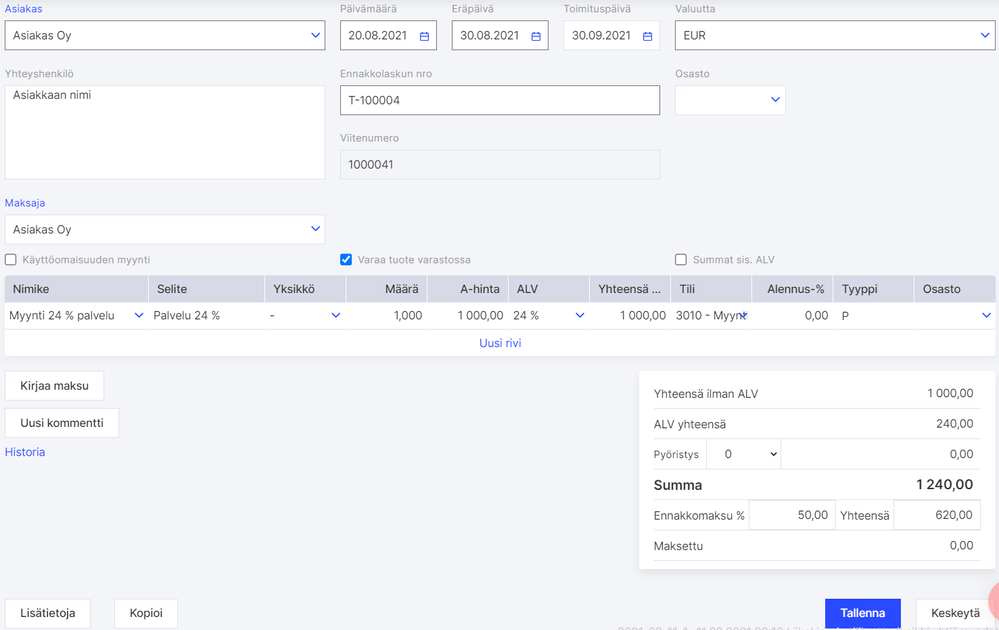Screen dimensions: 999x630
Task: Click the Määrä cell 1,000
Action: pyautogui.click(x=387, y=315)
